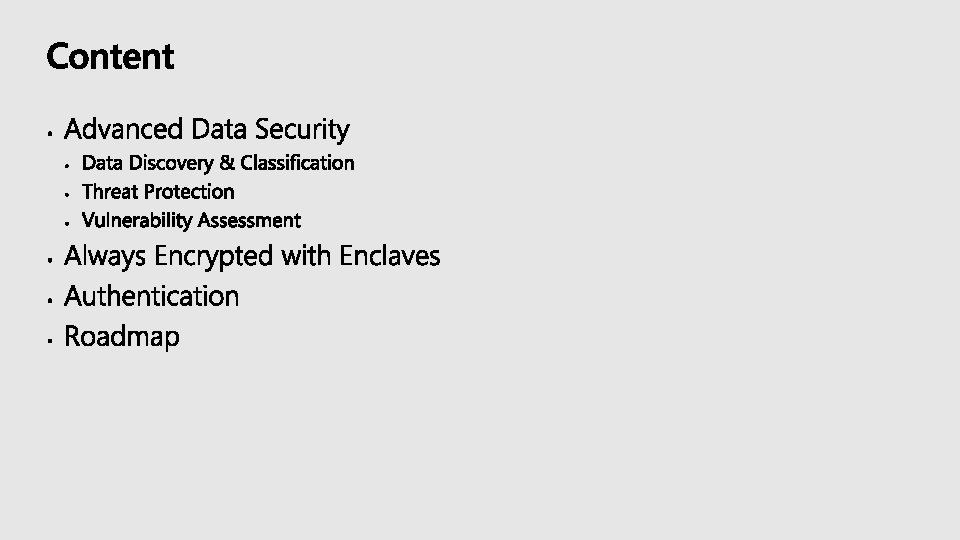Click the word Enclaves
960x540 pixels.
click(x=390, y=256)
